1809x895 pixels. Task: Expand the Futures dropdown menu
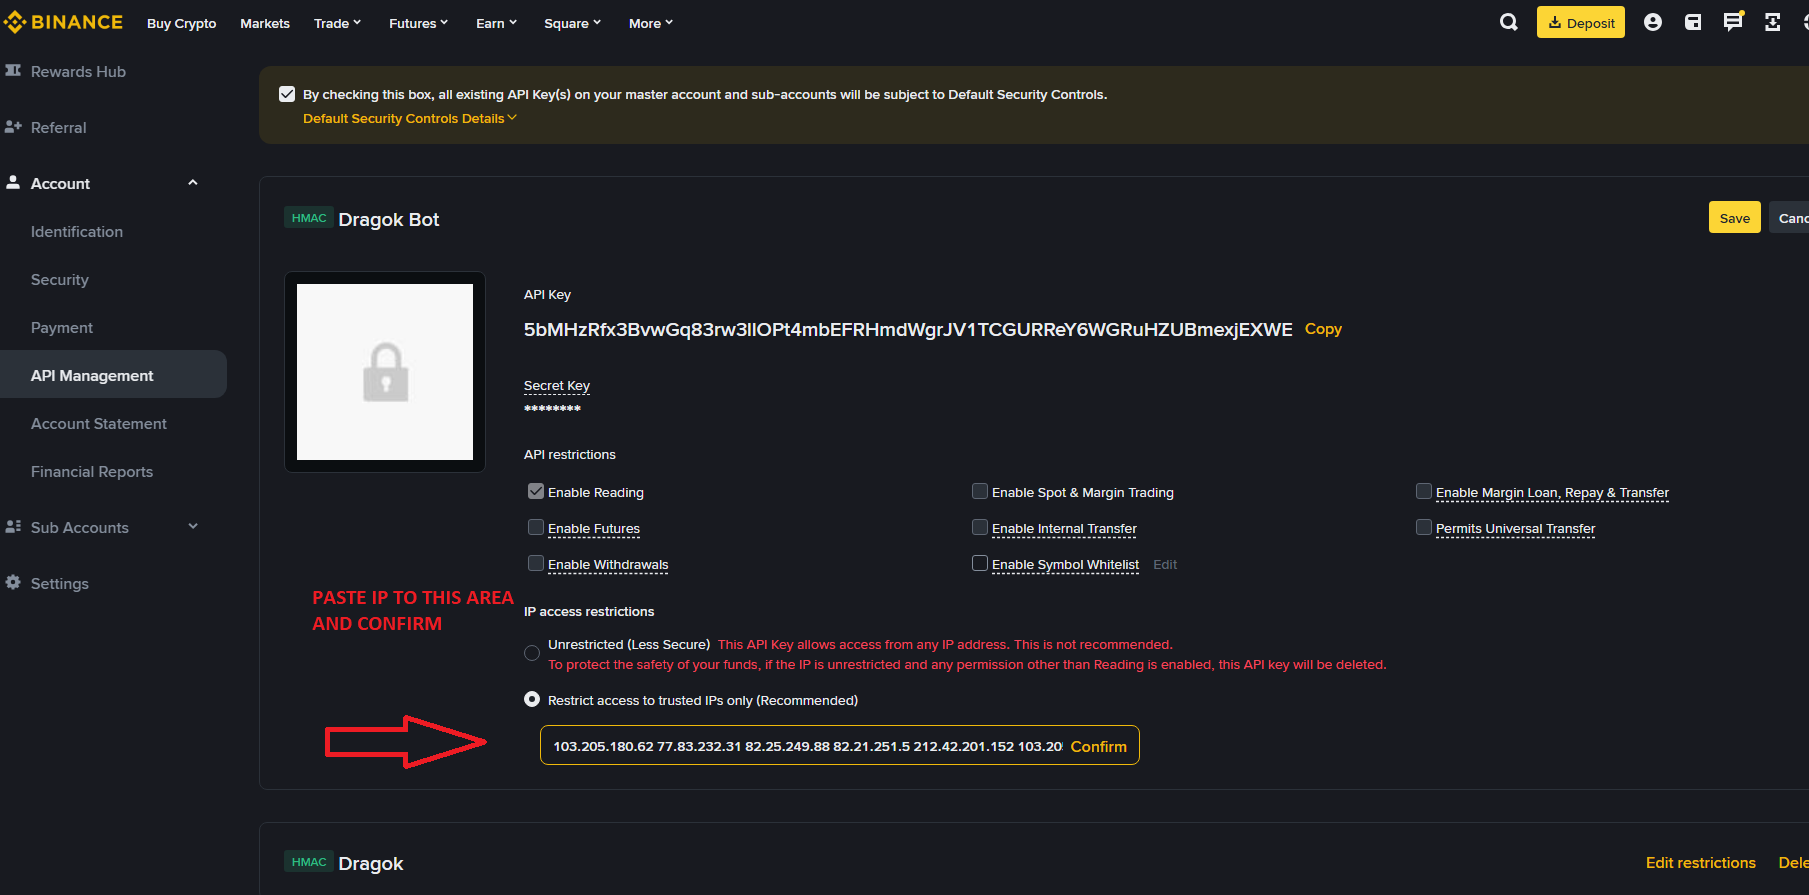(x=418, y=23)
